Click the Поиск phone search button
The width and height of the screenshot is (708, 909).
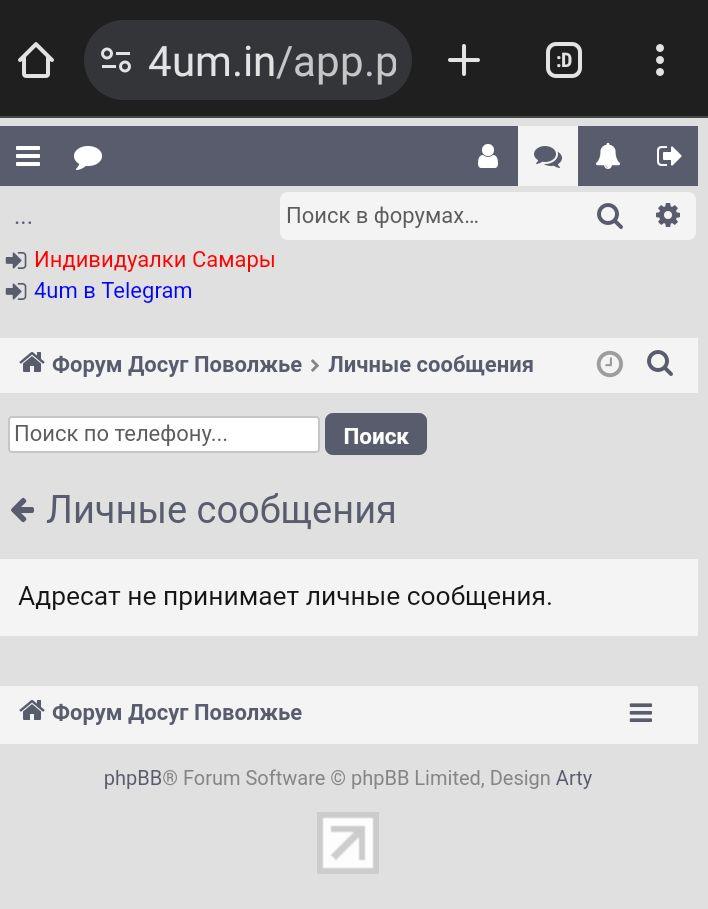(x=375, y=435)
